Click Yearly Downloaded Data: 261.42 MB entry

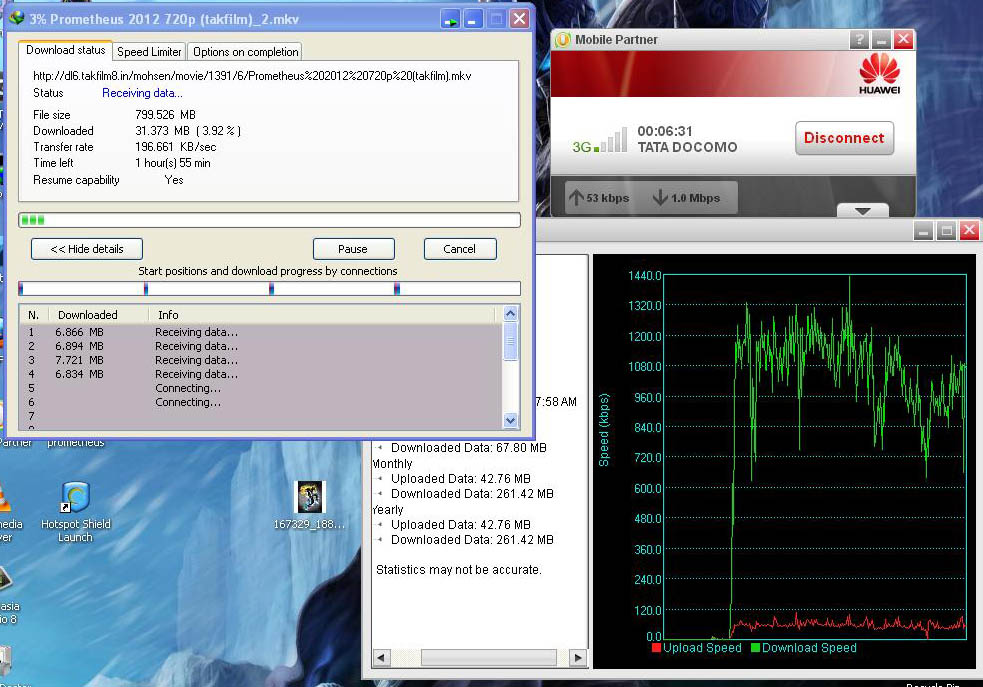(472, 540)
